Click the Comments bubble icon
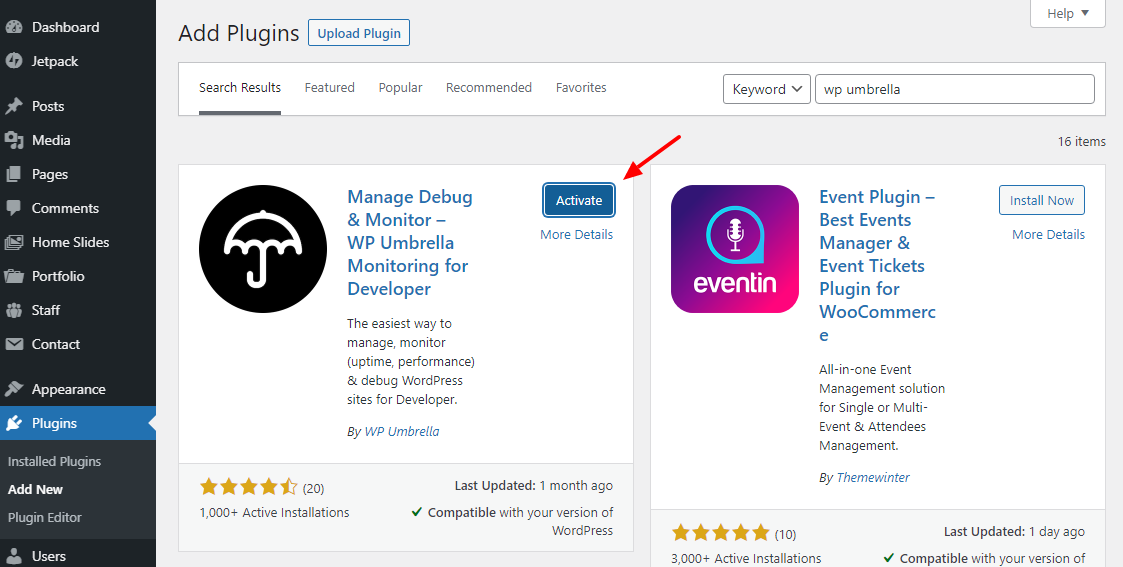 click(x=14, y=208)
